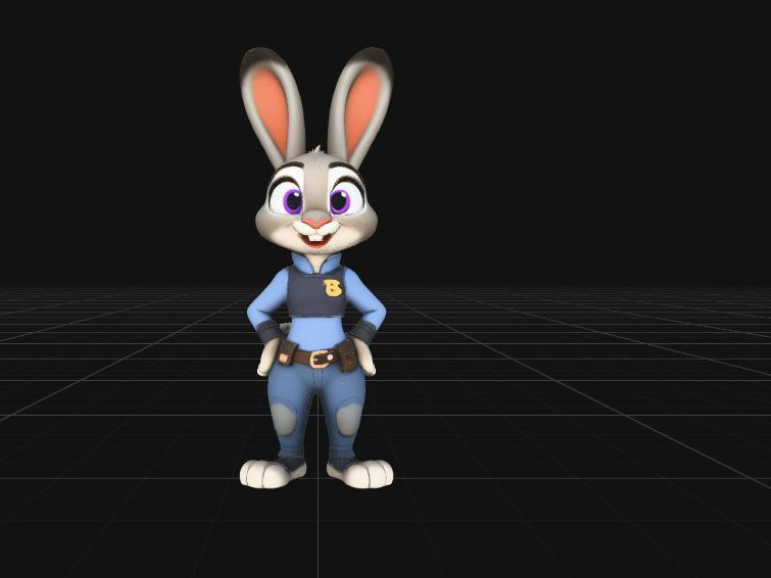Select the character's right purple eye
Image resolution: width=771 pixels, height=578 pixels.
pyautogui.click(x=293, y=201)
